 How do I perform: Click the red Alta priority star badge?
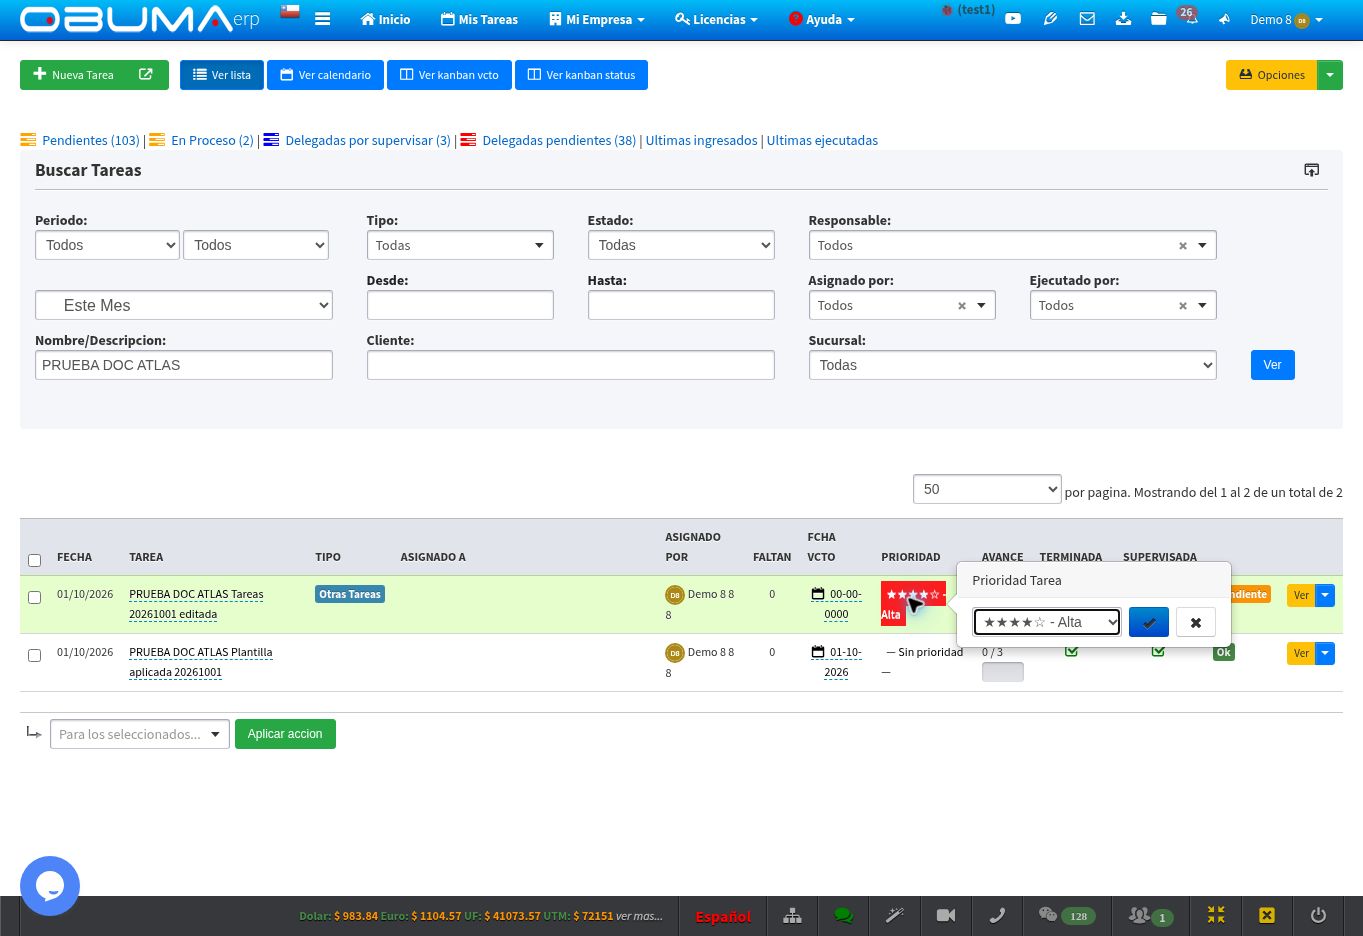point(913,603)
